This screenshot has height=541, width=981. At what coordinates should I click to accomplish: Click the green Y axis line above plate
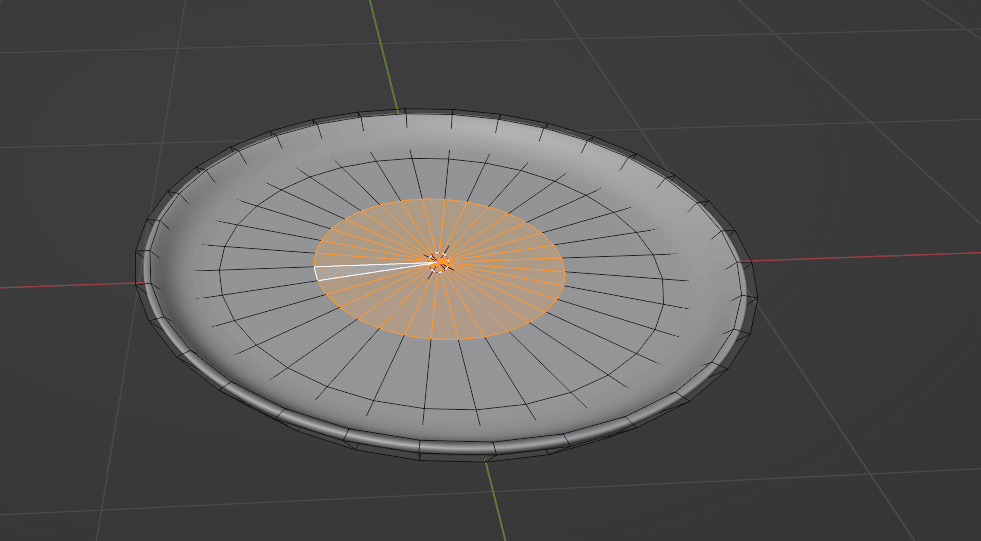[384, 50]
